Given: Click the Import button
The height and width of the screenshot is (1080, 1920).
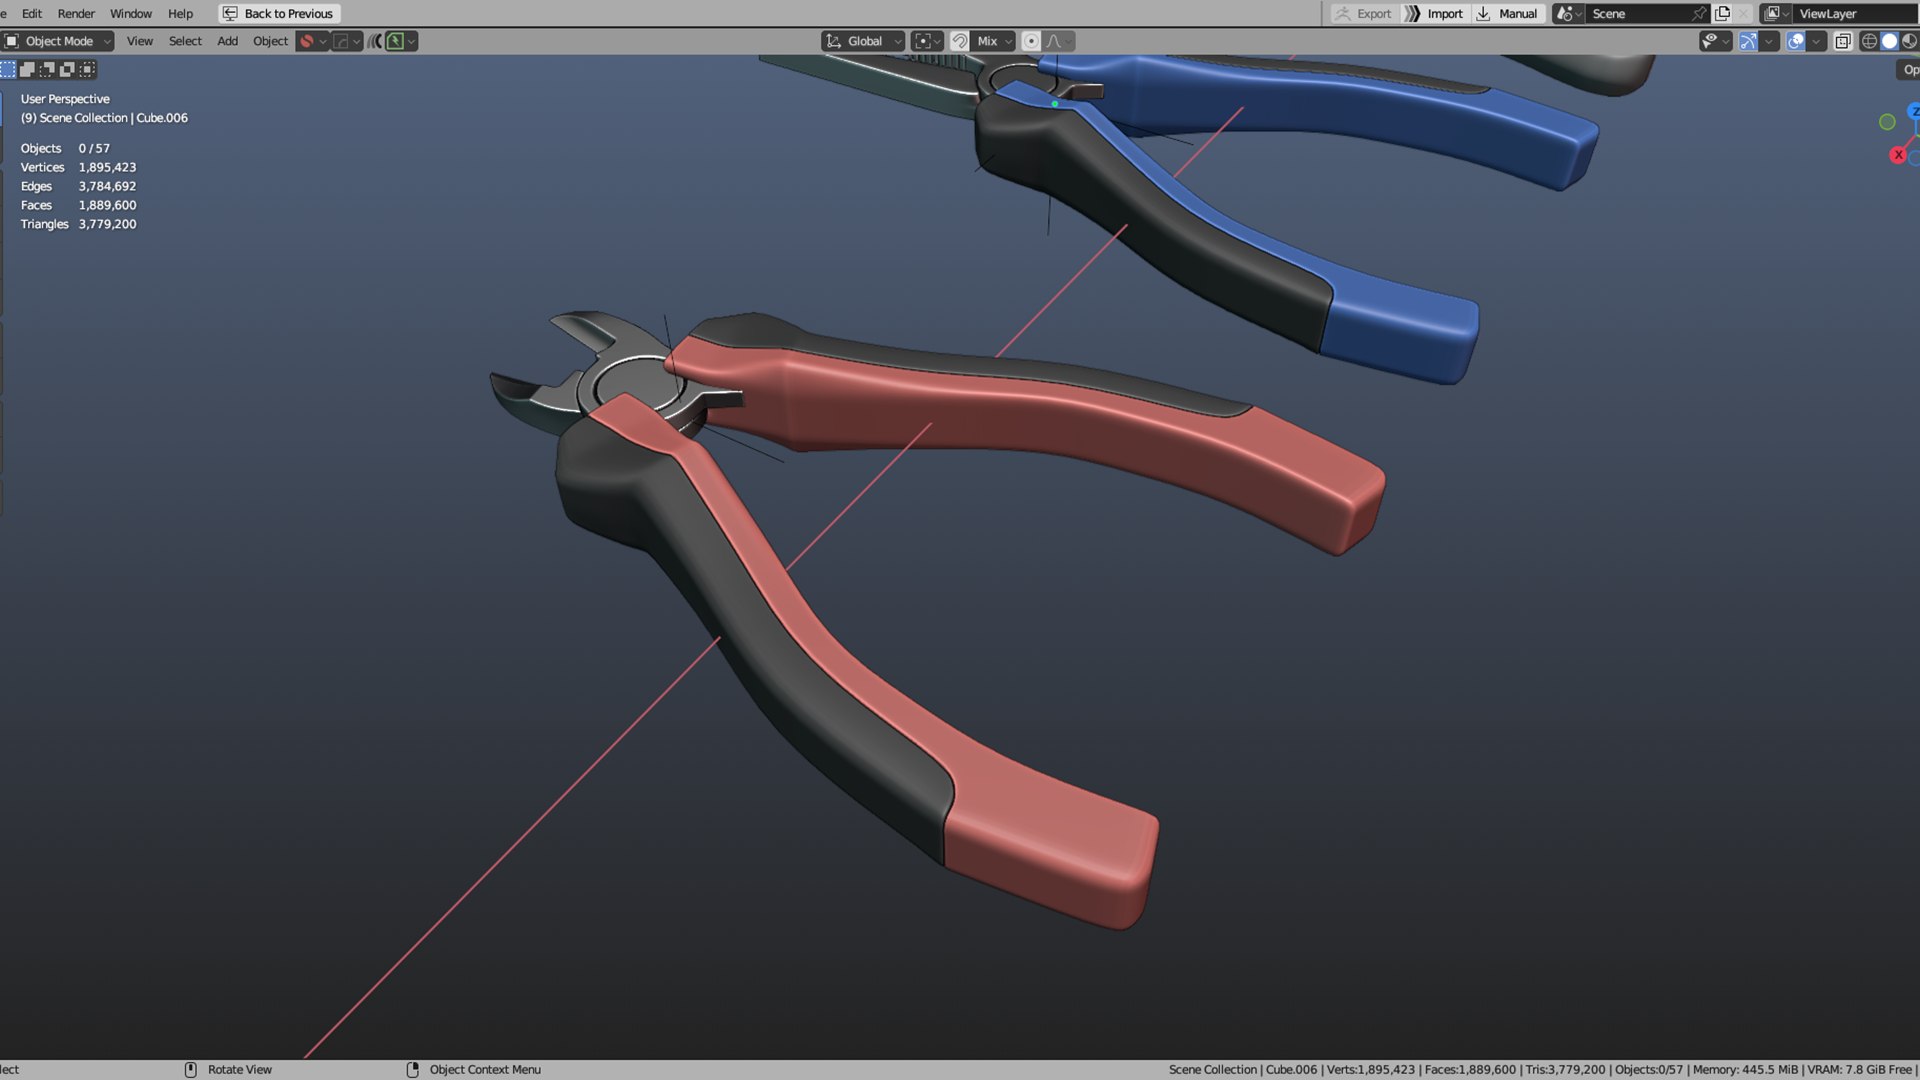Looking at the screenshot, I should pos(1434,13).
